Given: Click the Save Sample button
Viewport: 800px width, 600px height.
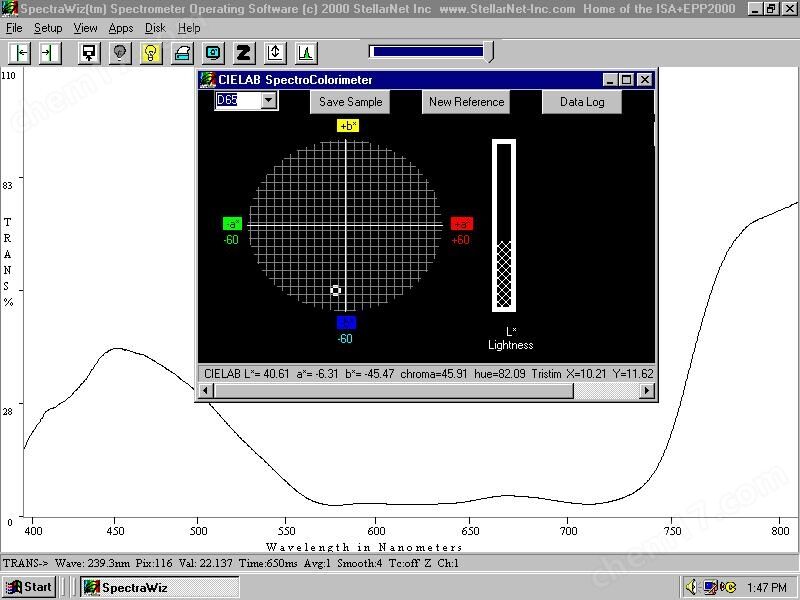Looking at the screenshot, I should tap(351, 102).
